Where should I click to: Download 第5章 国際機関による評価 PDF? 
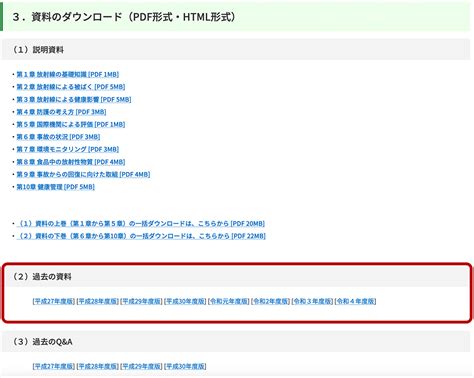71,124
